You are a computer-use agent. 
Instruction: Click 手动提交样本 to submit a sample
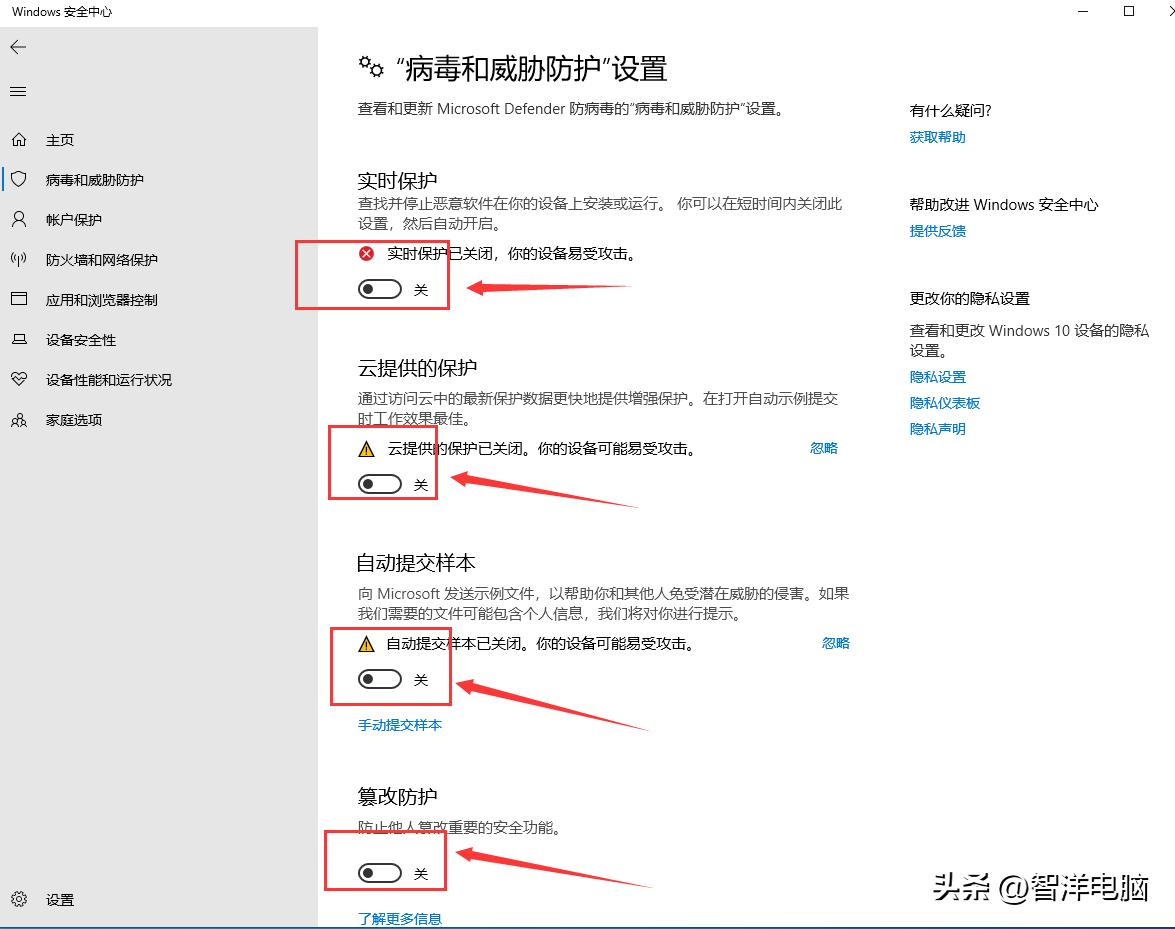pyautogui.click(x=398, y=724)
